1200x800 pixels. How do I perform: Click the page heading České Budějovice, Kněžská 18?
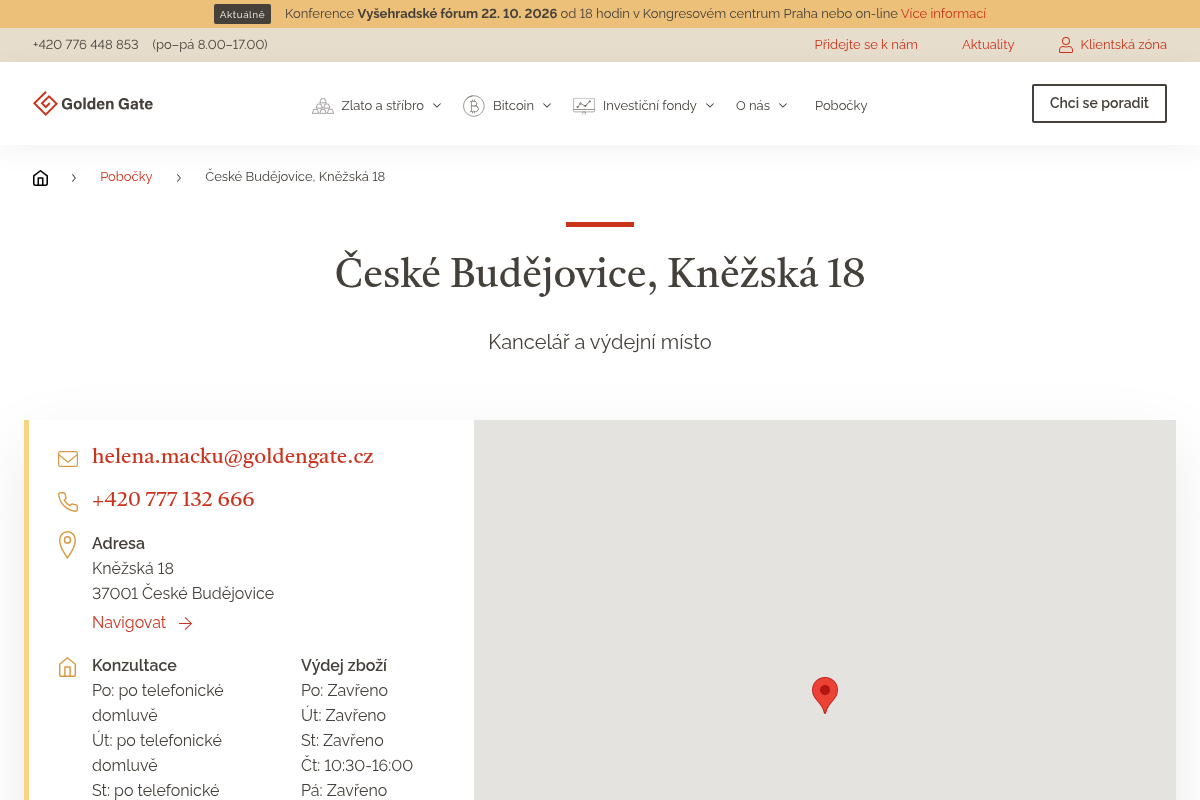tap(600, 273)
